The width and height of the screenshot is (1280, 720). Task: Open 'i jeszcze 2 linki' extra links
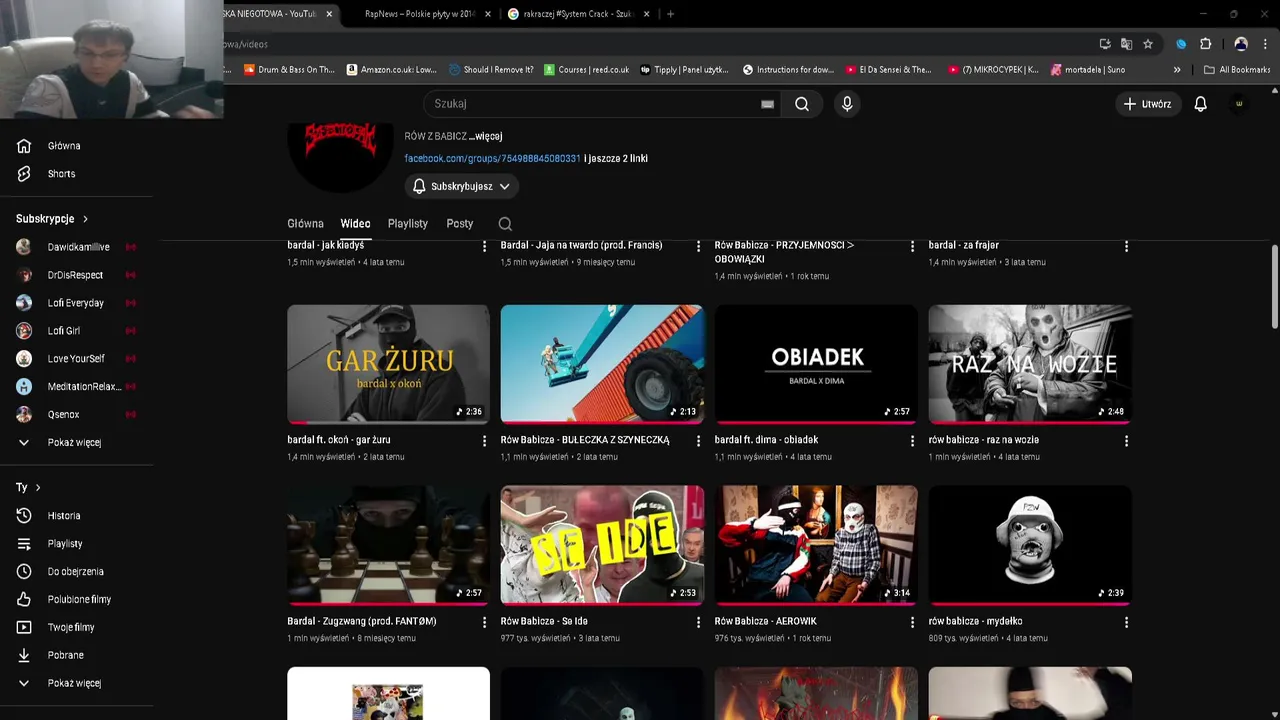pos(616,159)
